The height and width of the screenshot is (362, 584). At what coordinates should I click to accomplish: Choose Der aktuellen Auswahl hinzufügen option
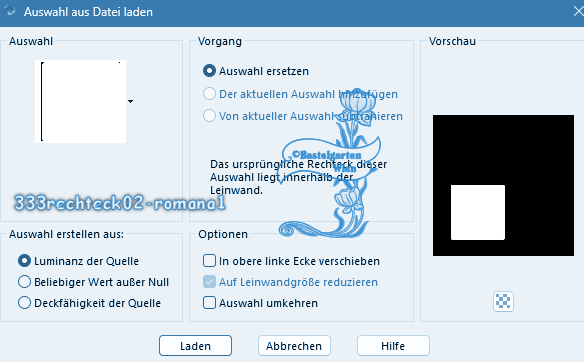click(209, 94)
